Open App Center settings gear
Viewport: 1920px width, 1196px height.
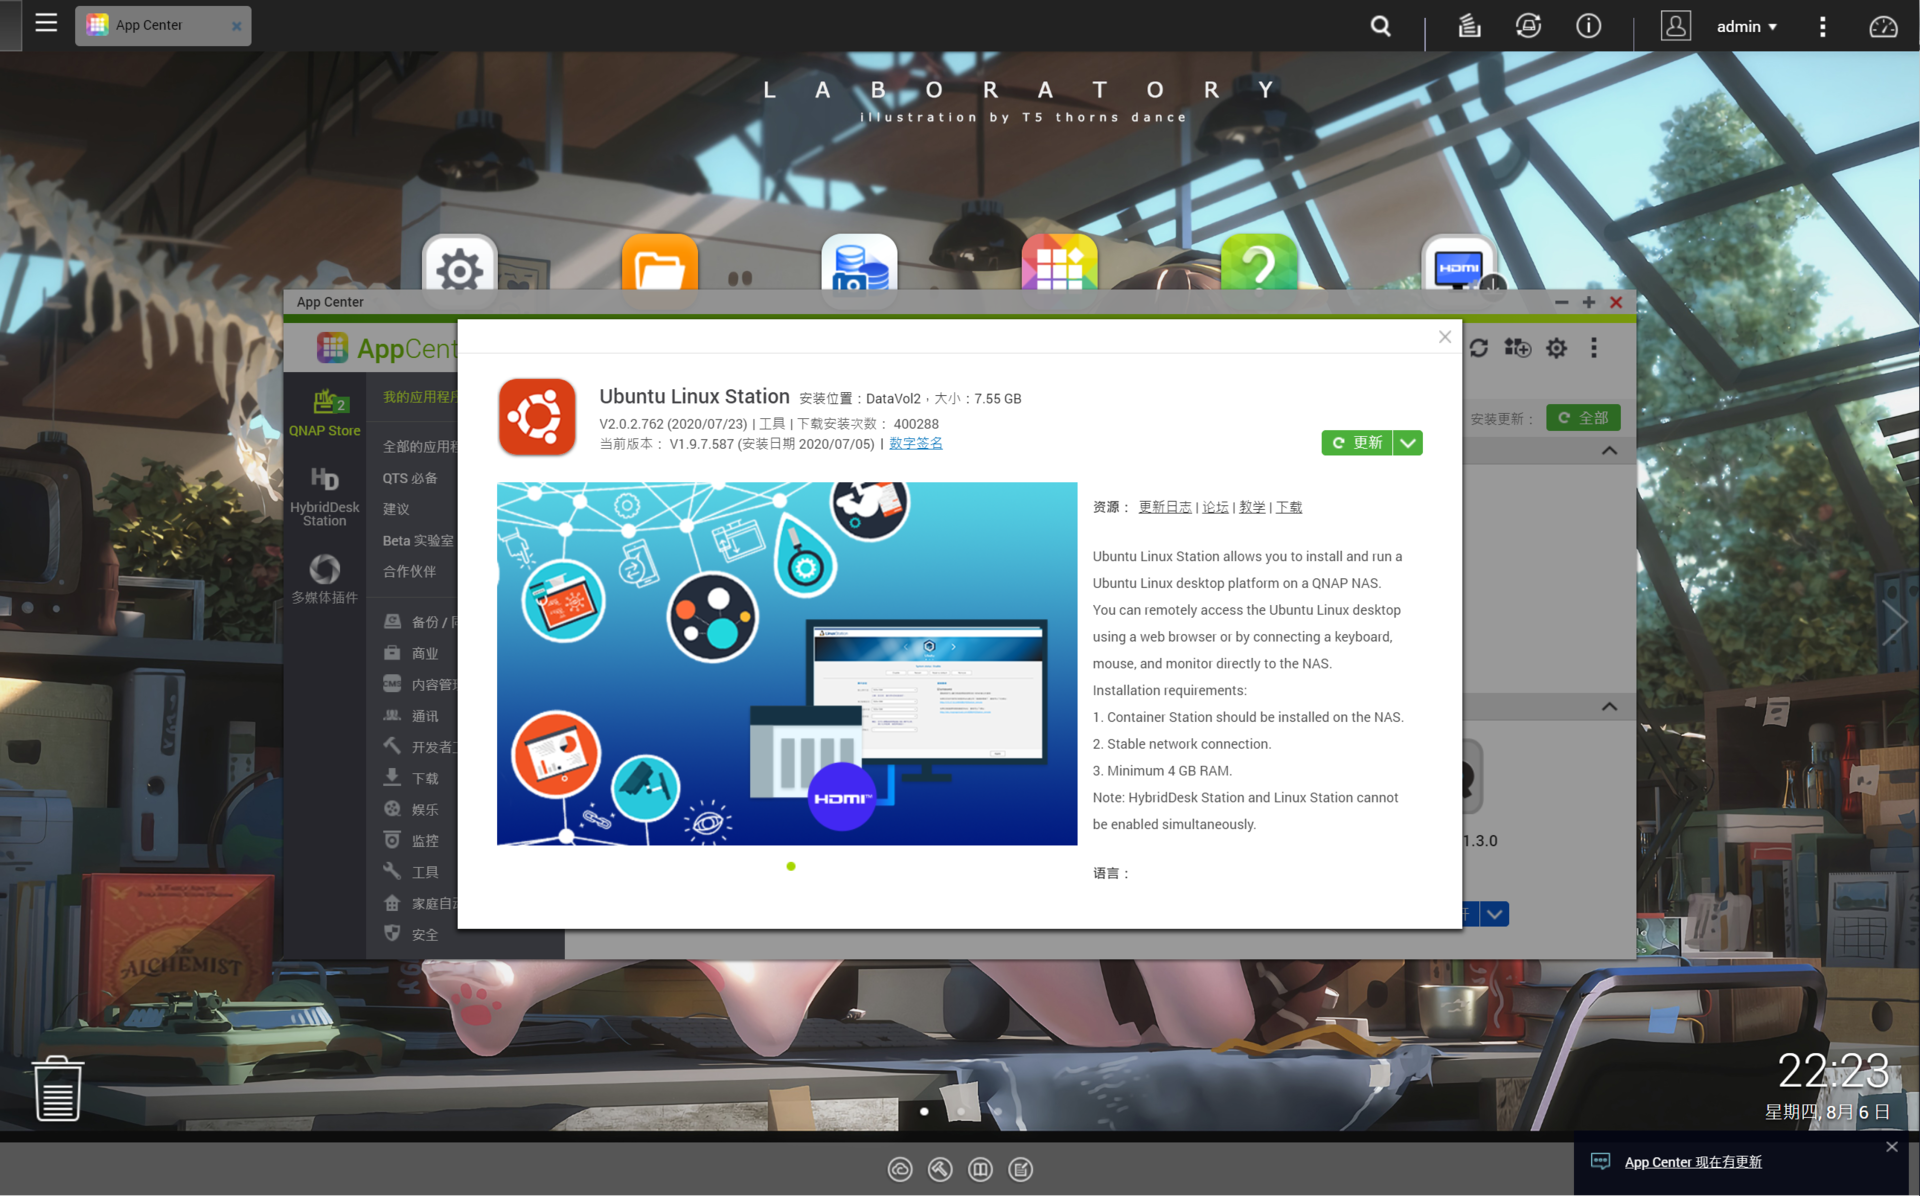1556,348
